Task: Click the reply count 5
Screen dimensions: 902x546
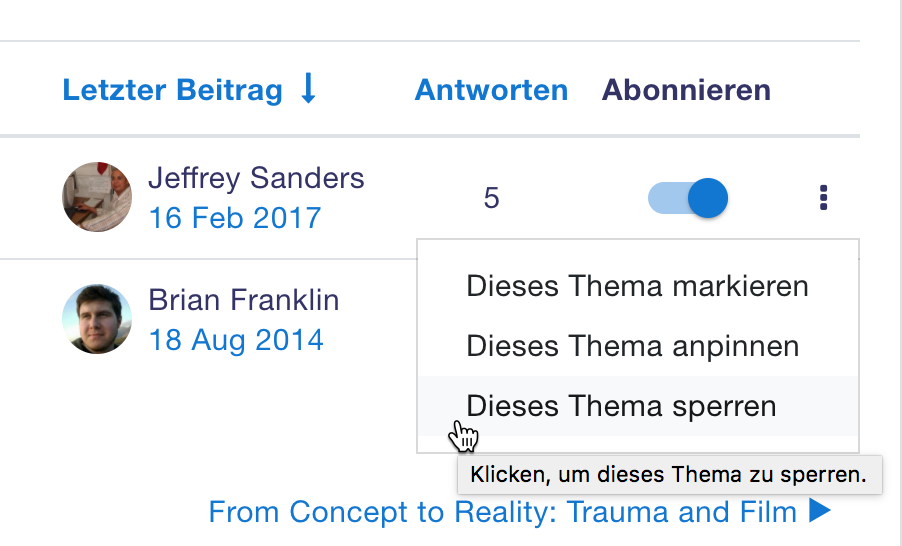Action: click(x=491, y=198)
